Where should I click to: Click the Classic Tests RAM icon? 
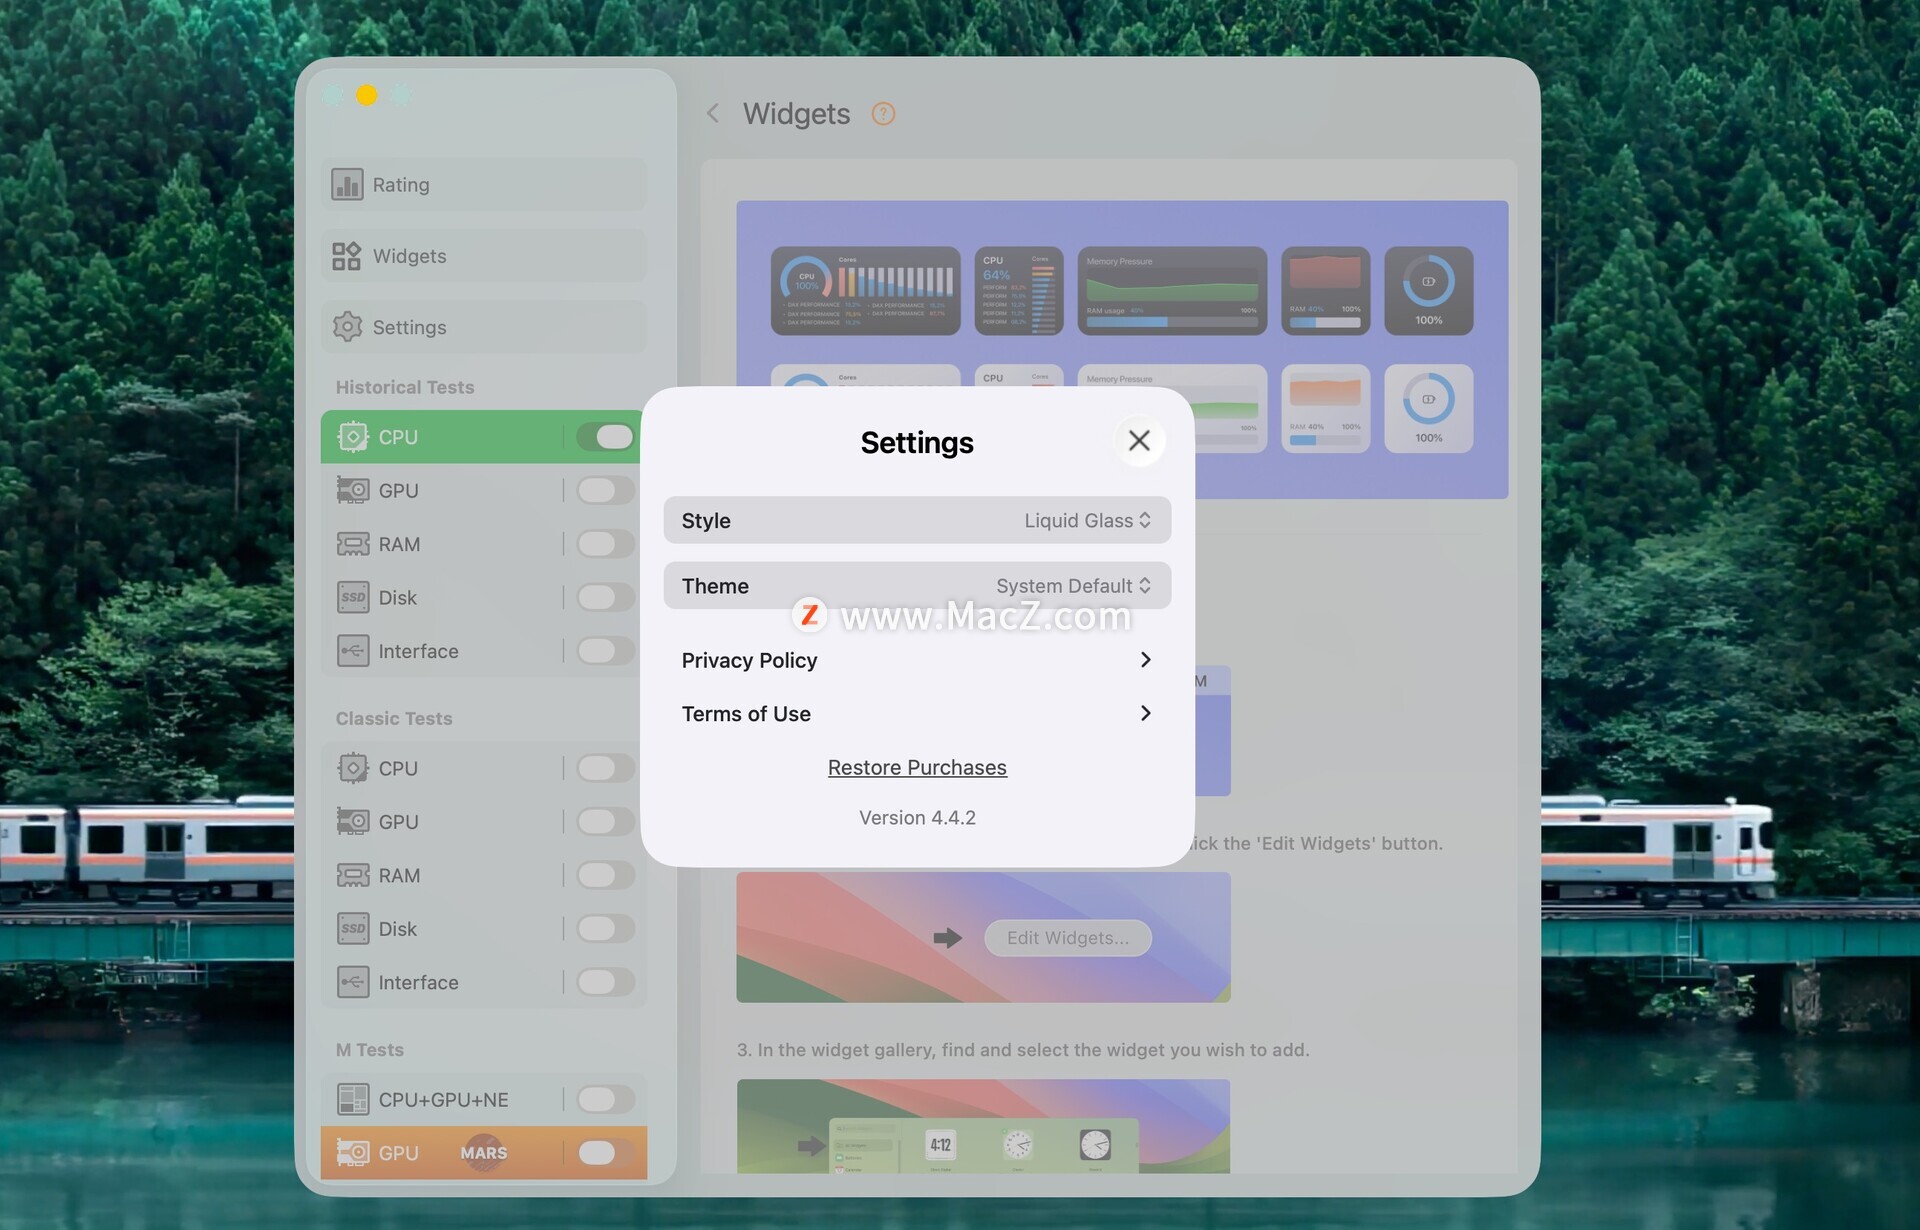[x=353, y=875]
